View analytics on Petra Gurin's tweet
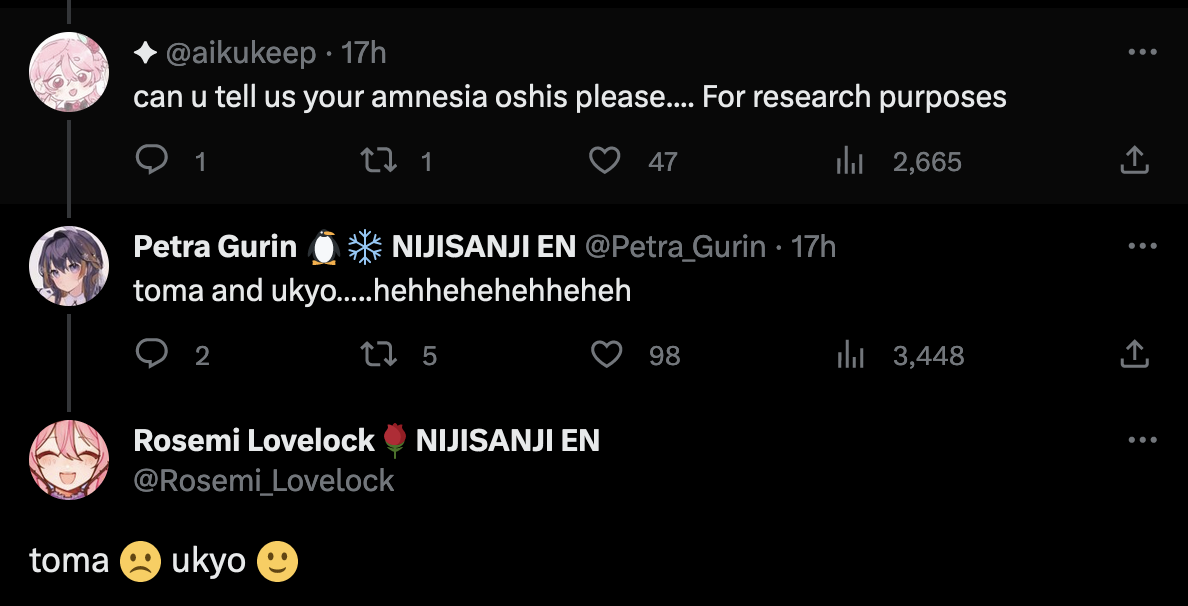 850,354
